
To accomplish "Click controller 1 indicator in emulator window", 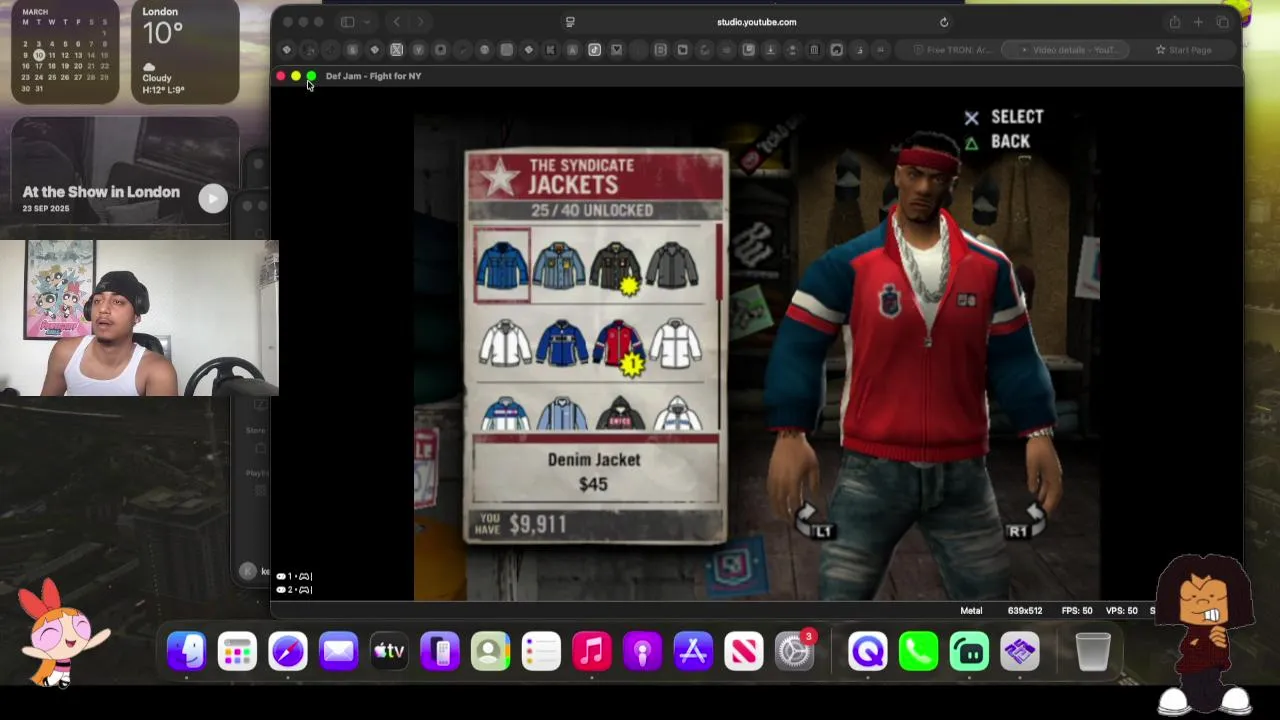I will [294, 576].
